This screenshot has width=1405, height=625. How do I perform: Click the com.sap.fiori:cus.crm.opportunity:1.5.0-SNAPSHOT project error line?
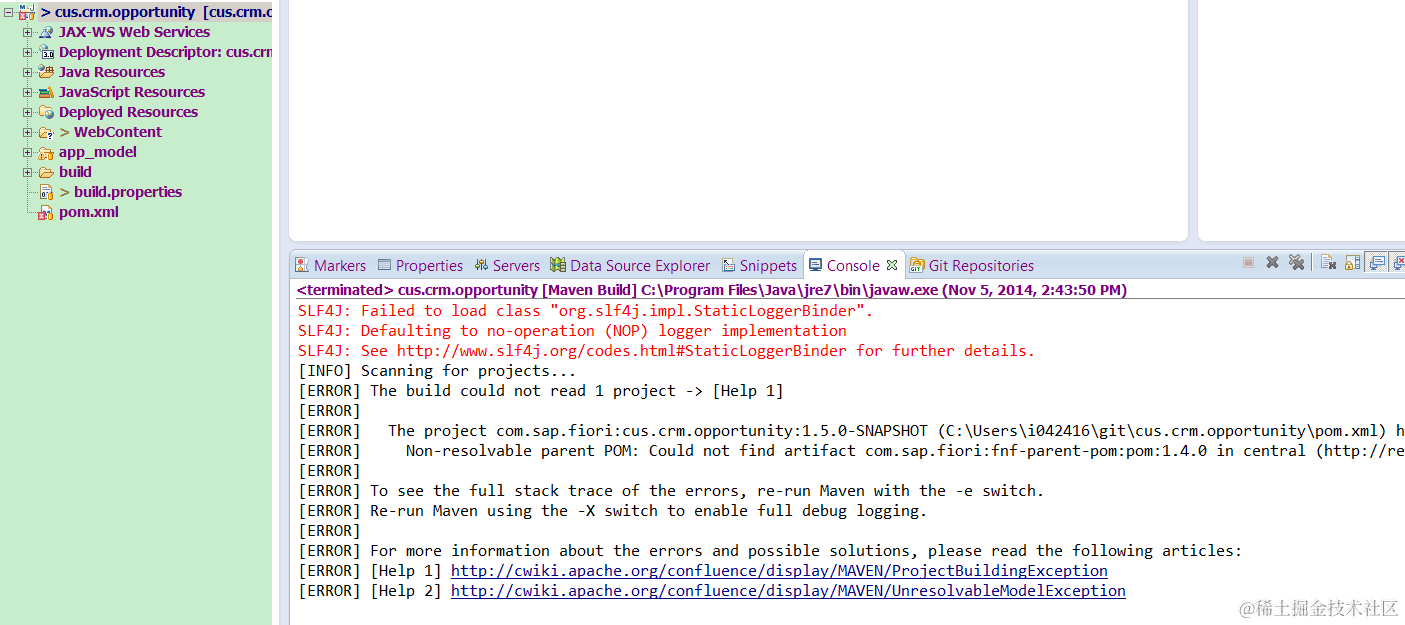[851, 431]
